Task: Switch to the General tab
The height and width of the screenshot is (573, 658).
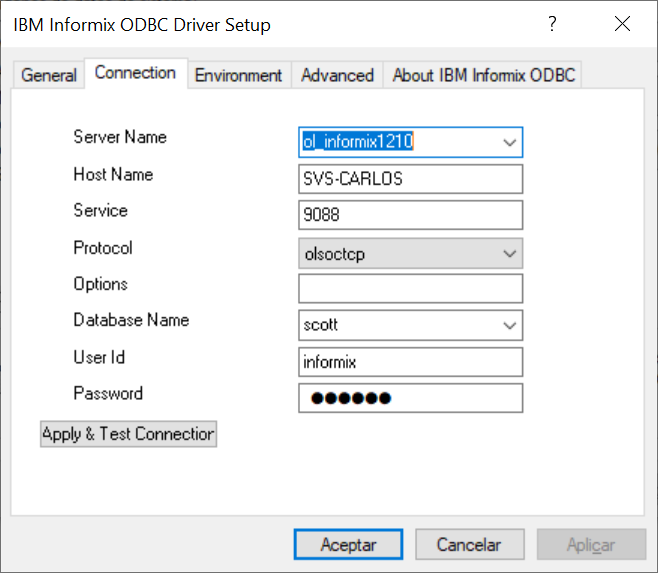Action: tap(49, 76)
